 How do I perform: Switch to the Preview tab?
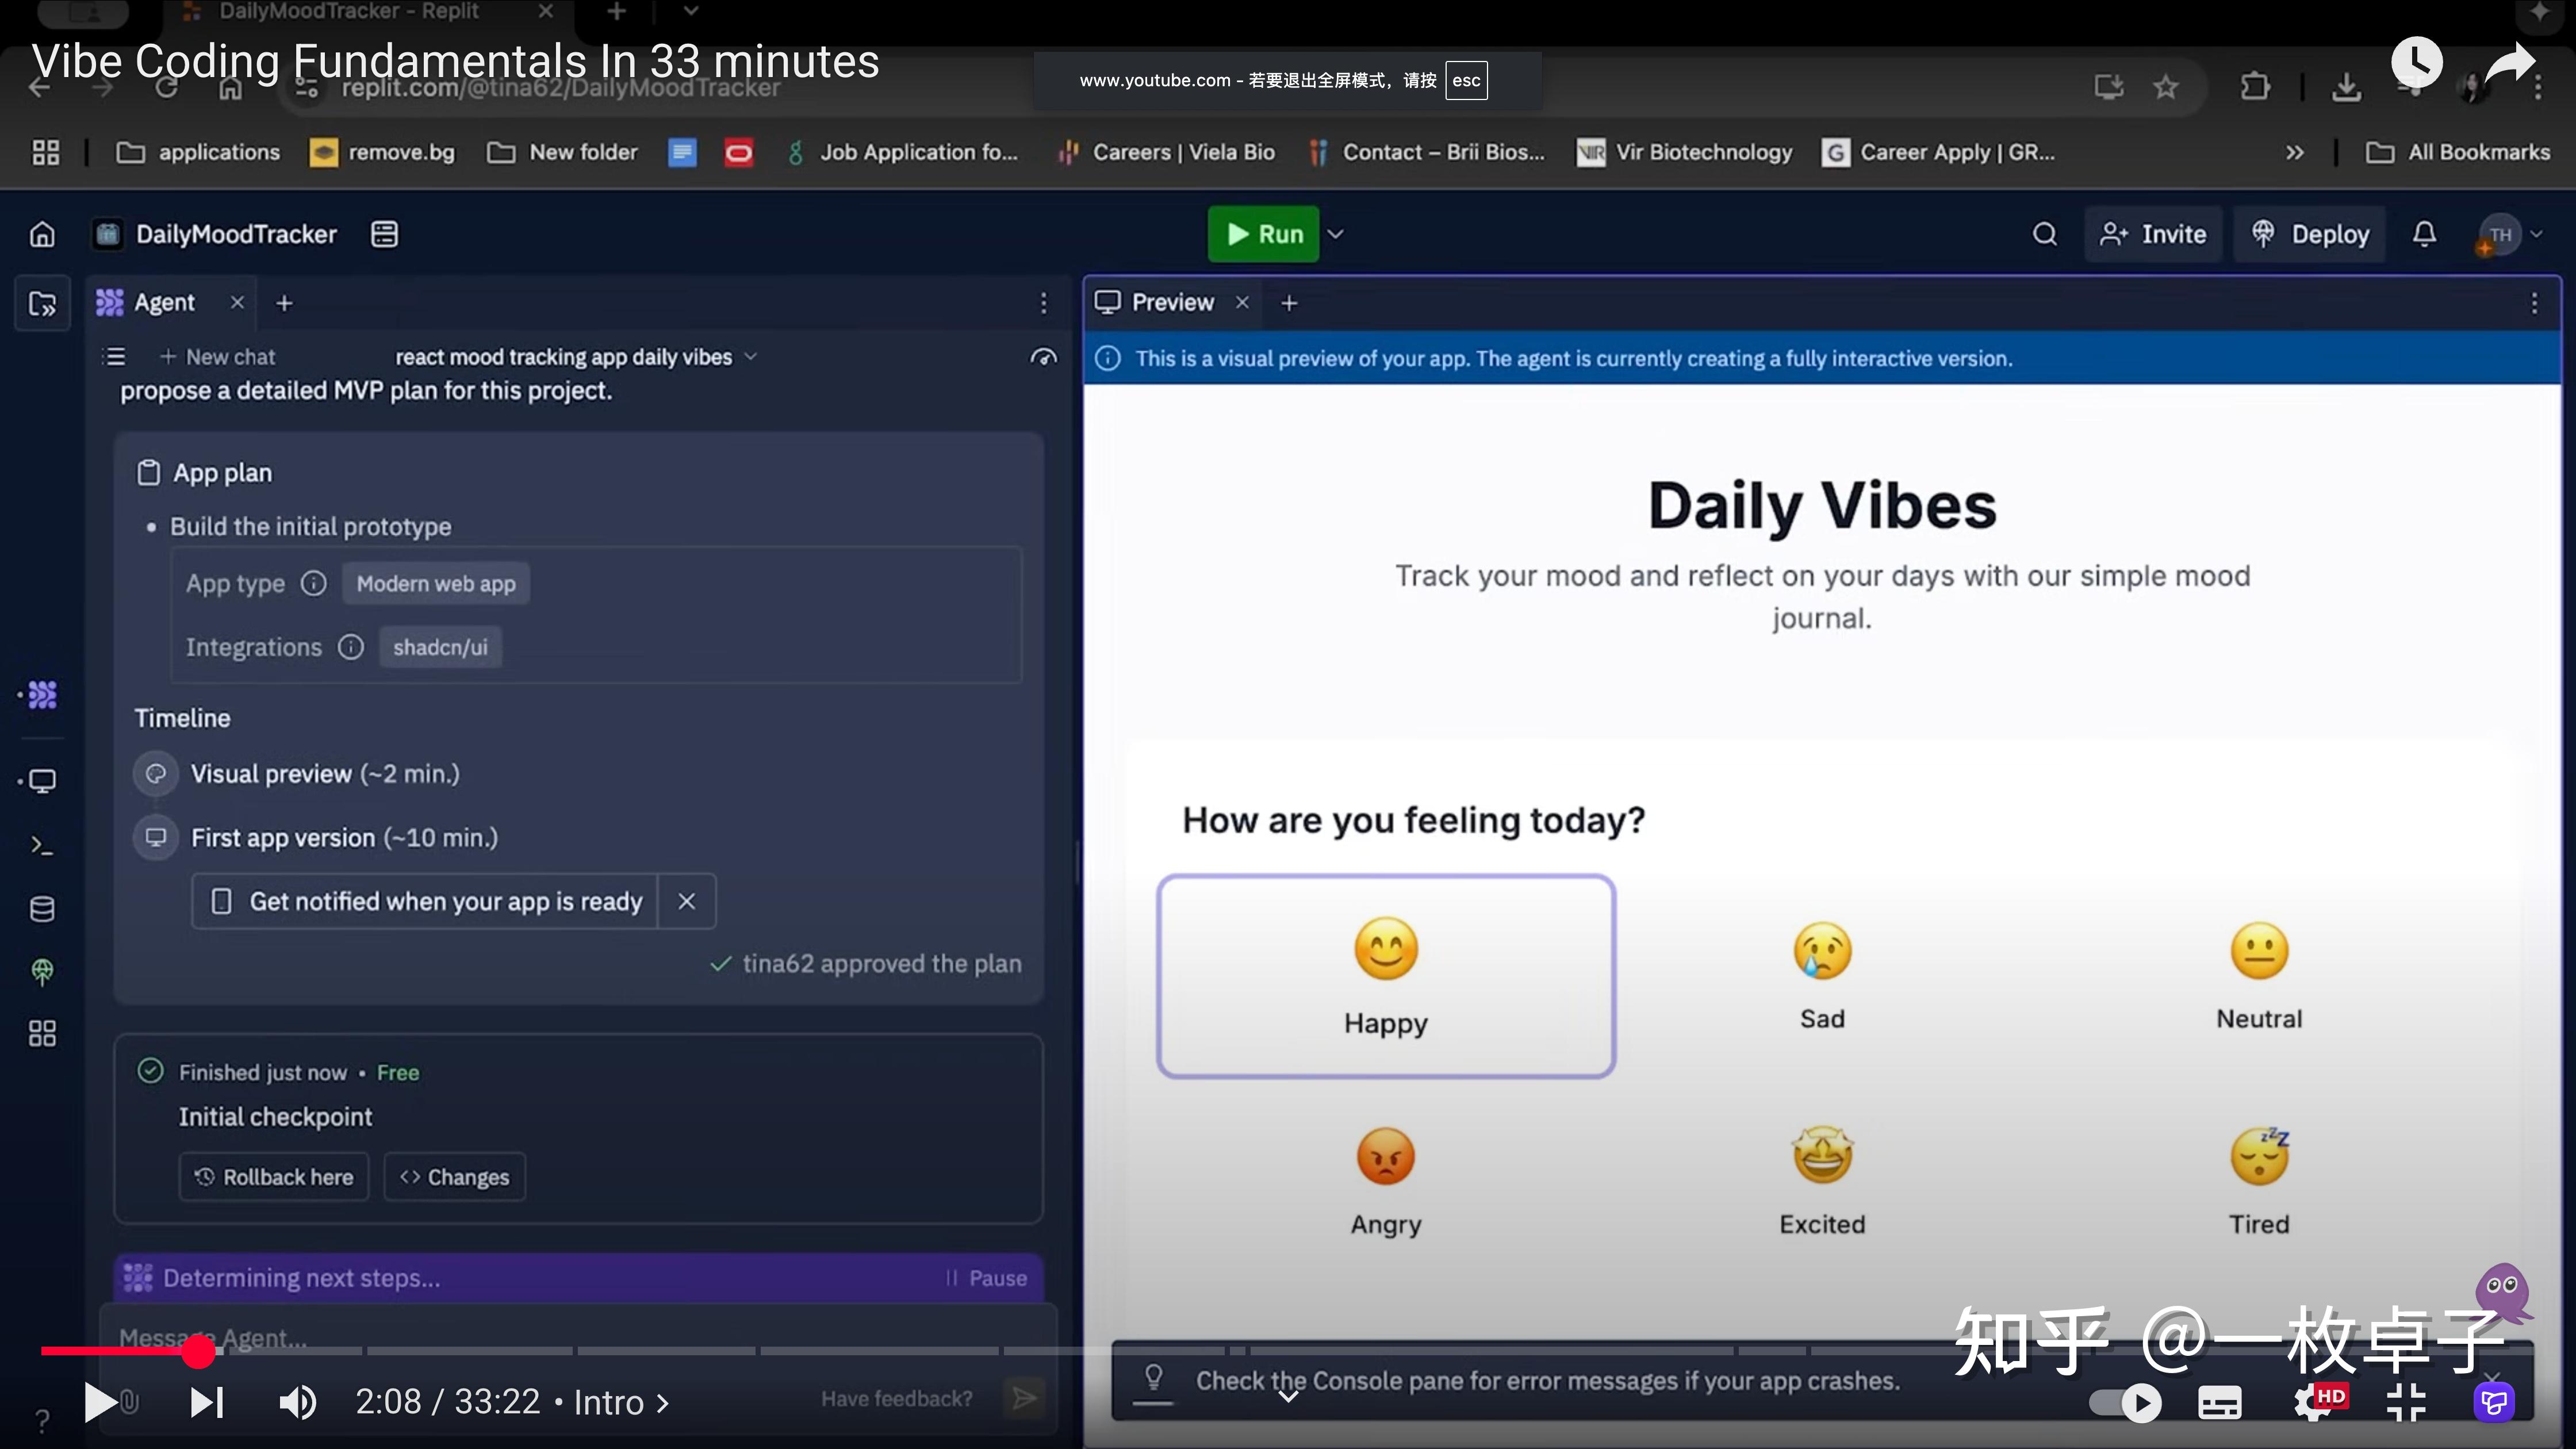pos(1171,302)
